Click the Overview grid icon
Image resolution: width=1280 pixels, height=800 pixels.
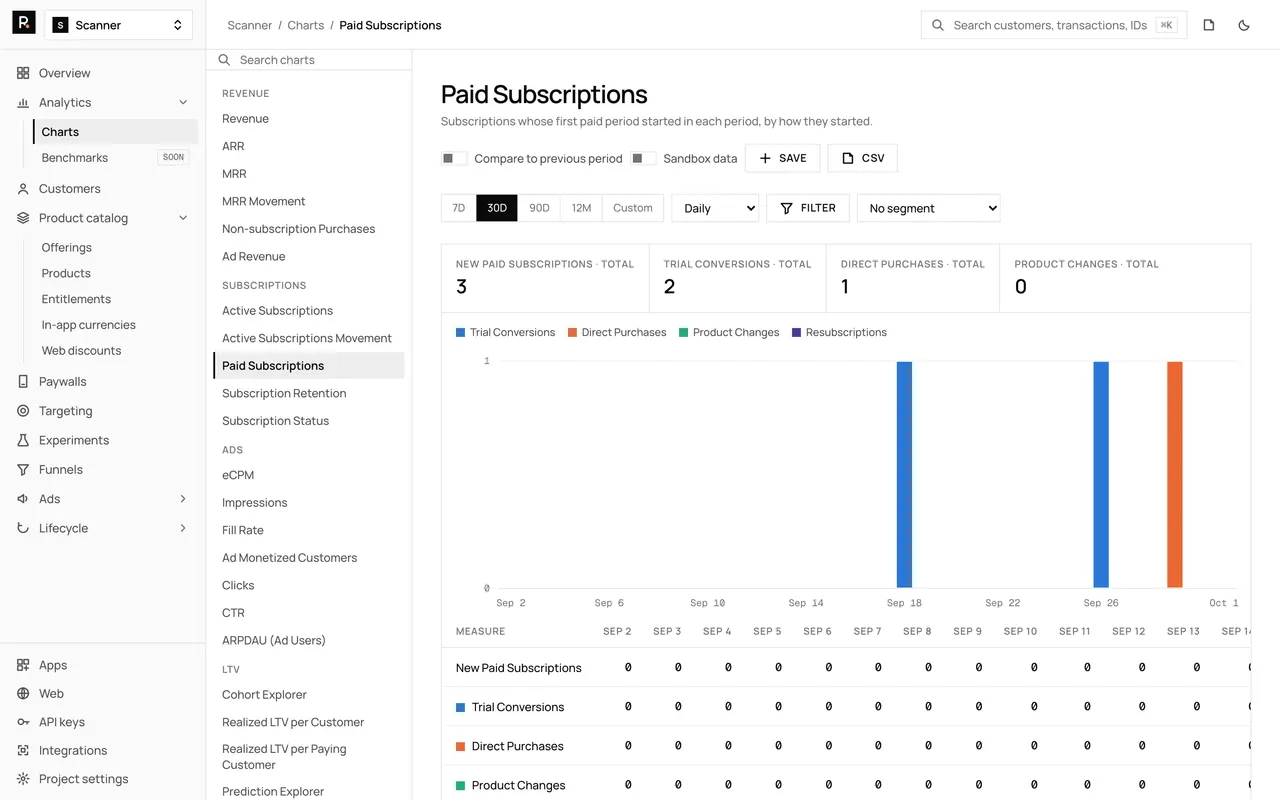pyautogui.click(x=23, y=73)
